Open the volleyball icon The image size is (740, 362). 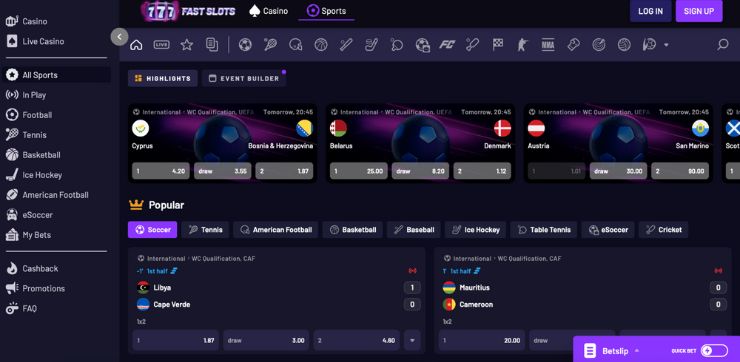624,45
